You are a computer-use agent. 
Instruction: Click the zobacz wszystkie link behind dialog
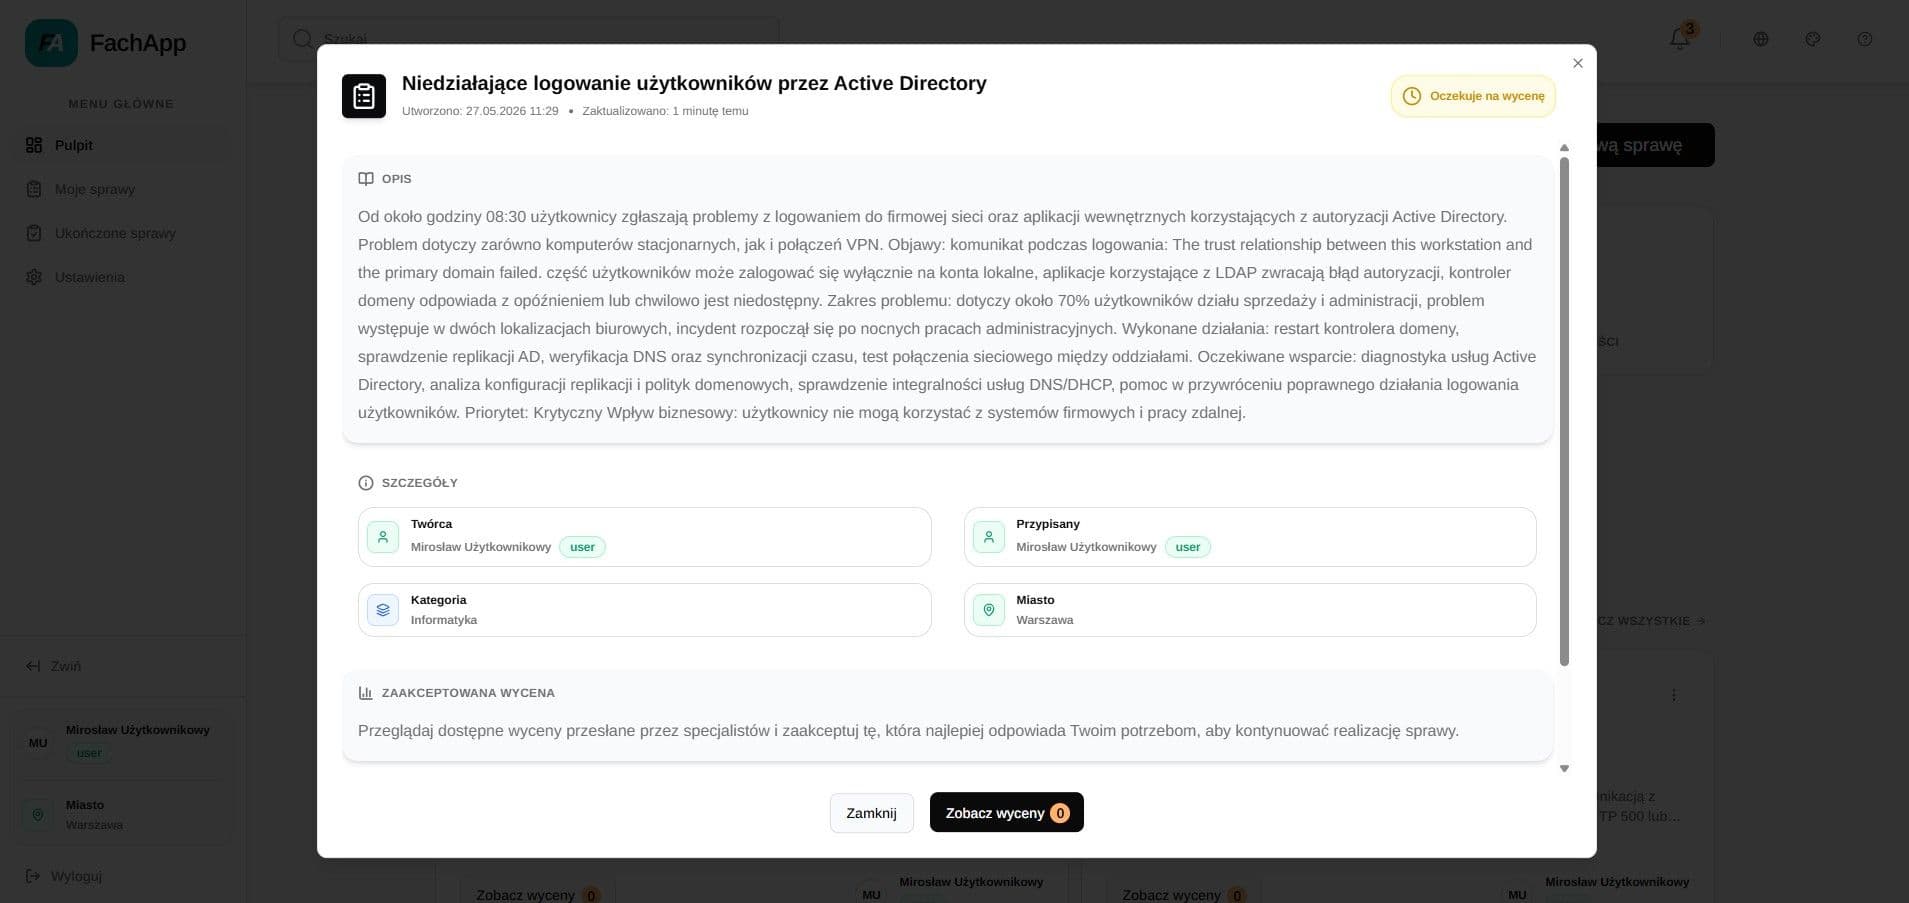click(x=1650, y=621)
